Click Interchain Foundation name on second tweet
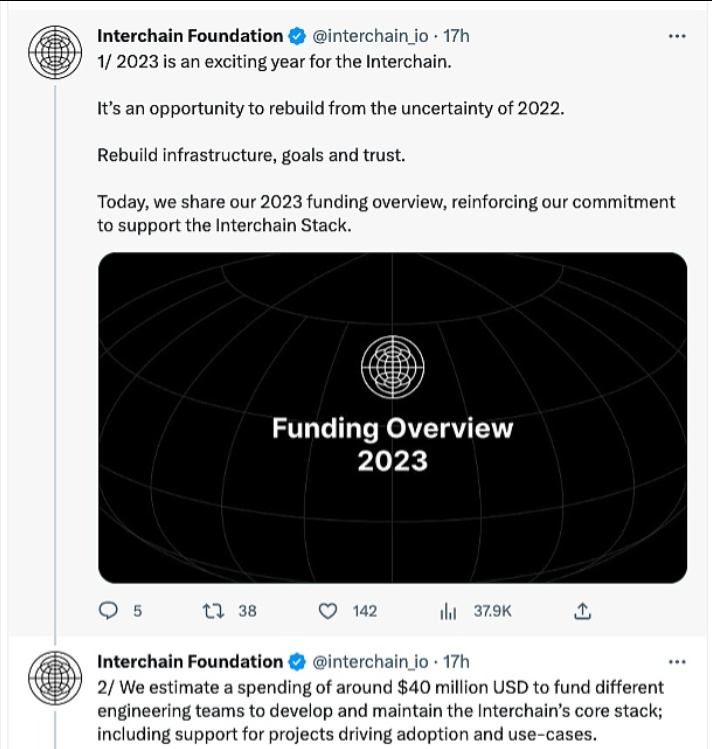The width and height of the screenshot is (712, 749). tap(190, 661)
